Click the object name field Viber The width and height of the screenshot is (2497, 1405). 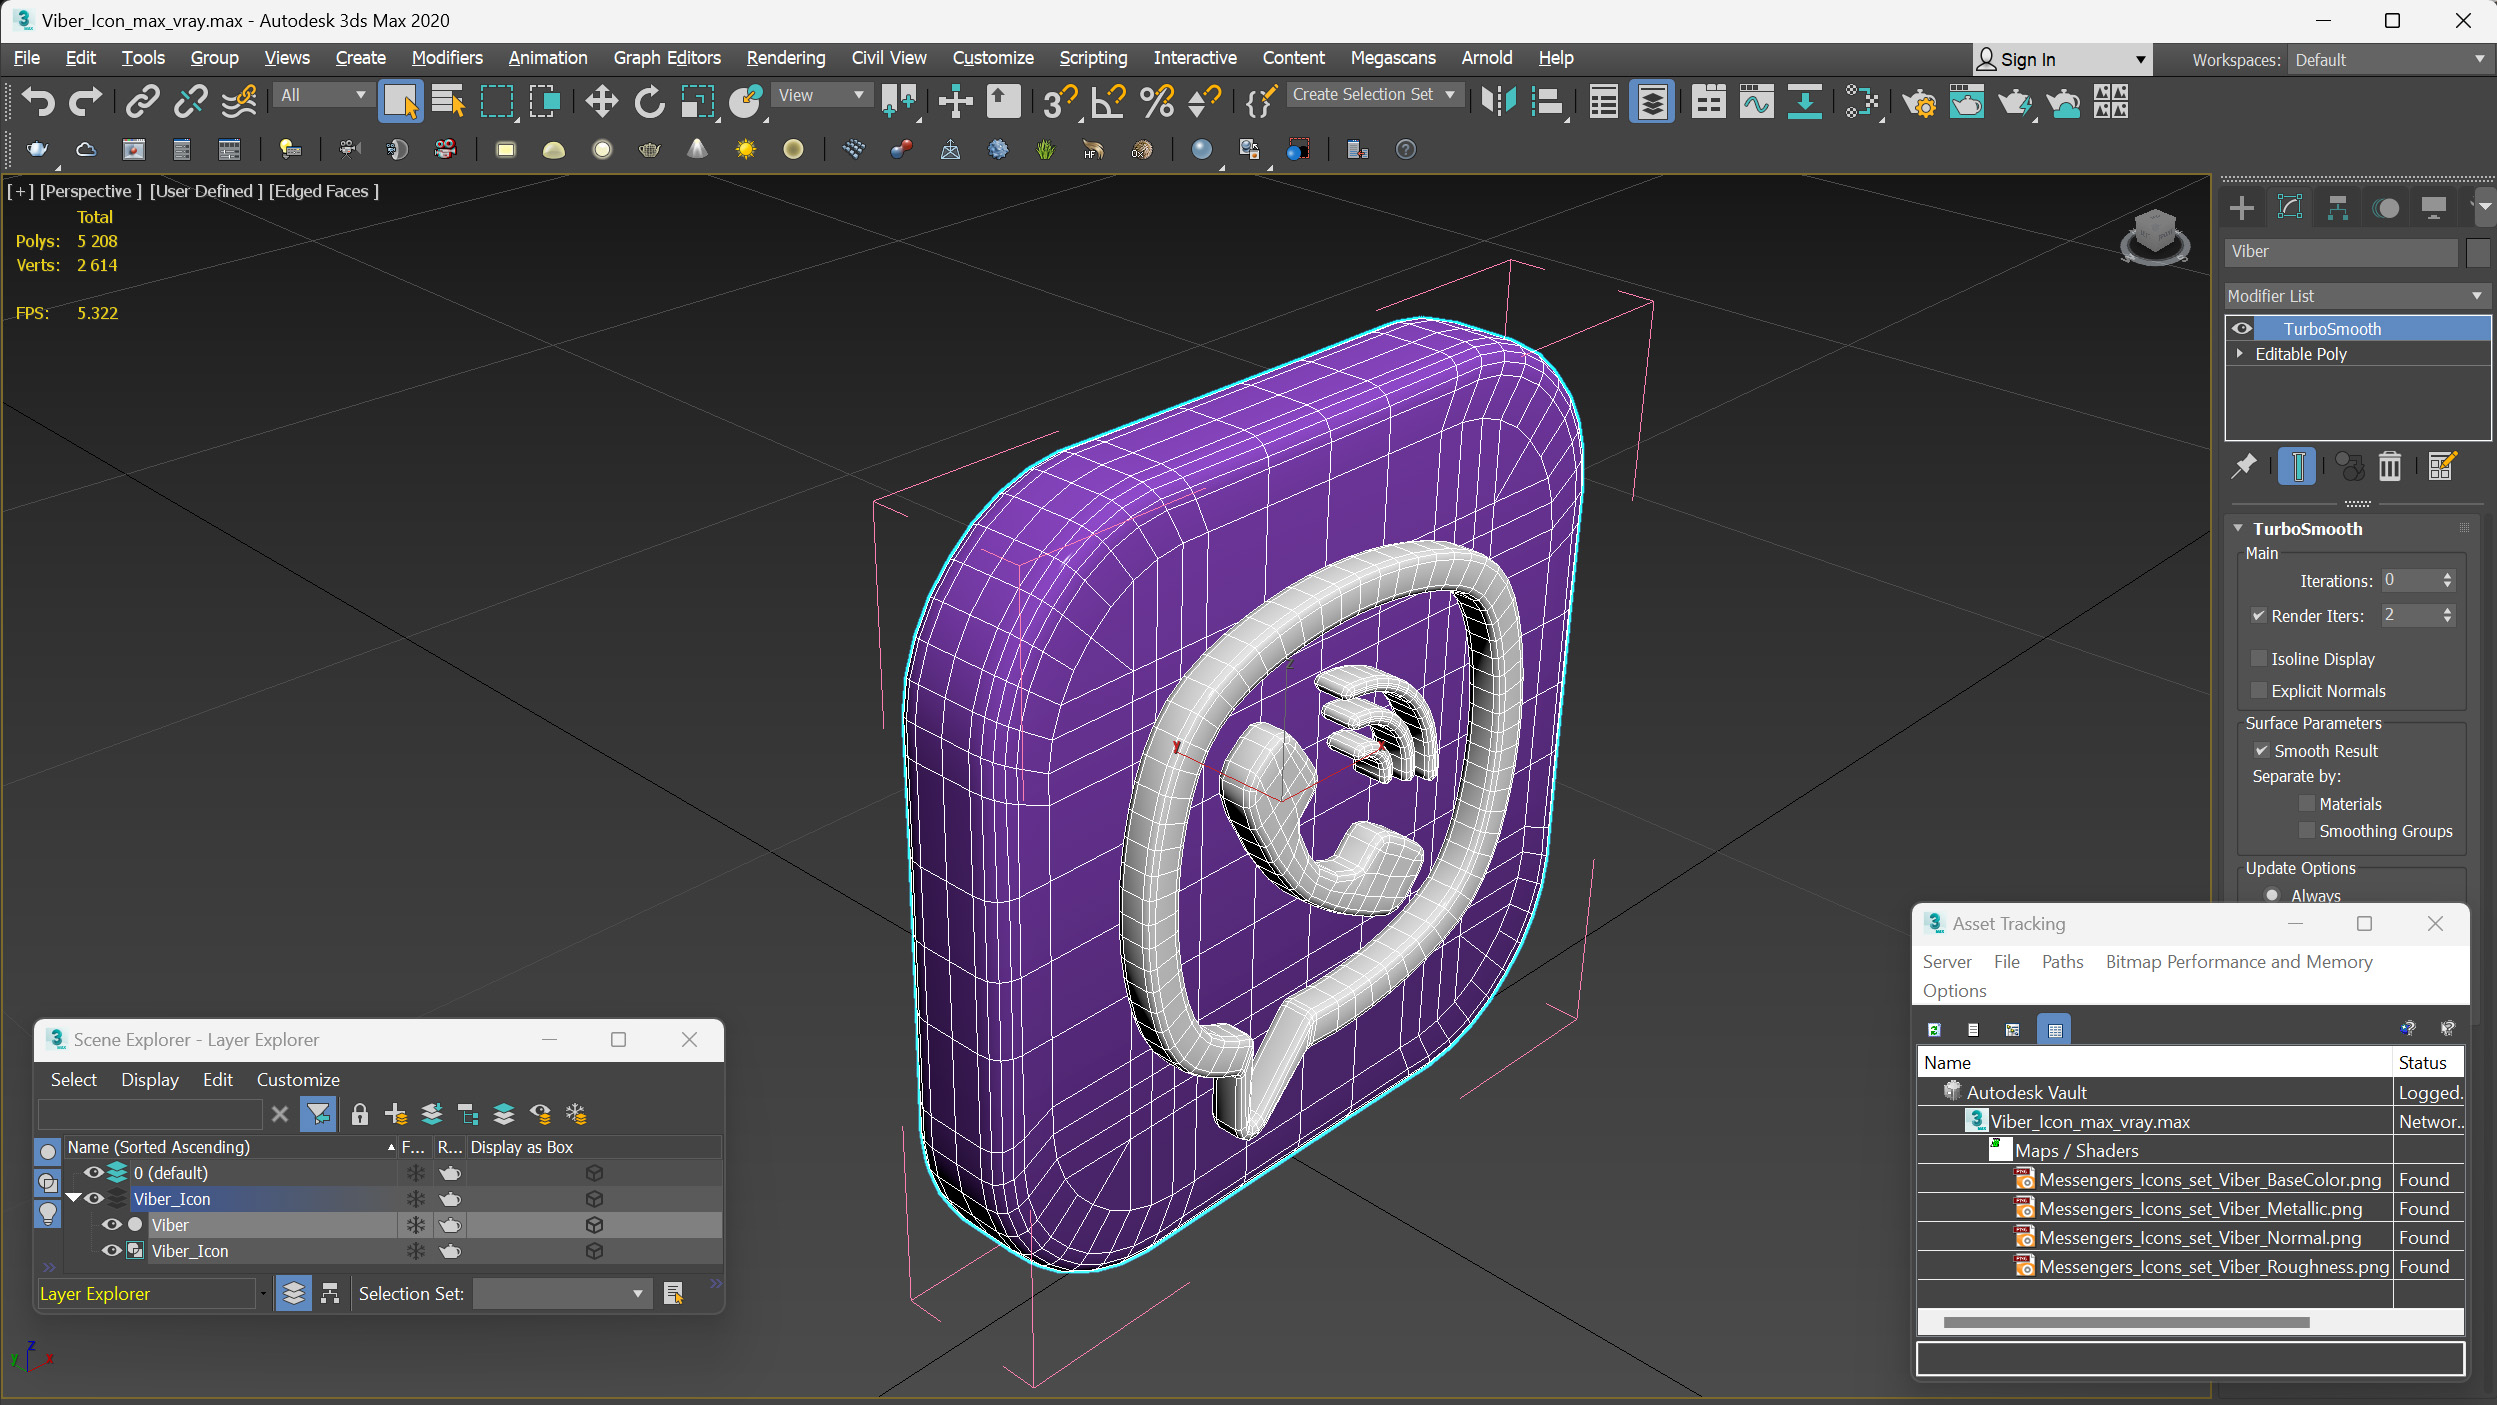(2342, 252)
